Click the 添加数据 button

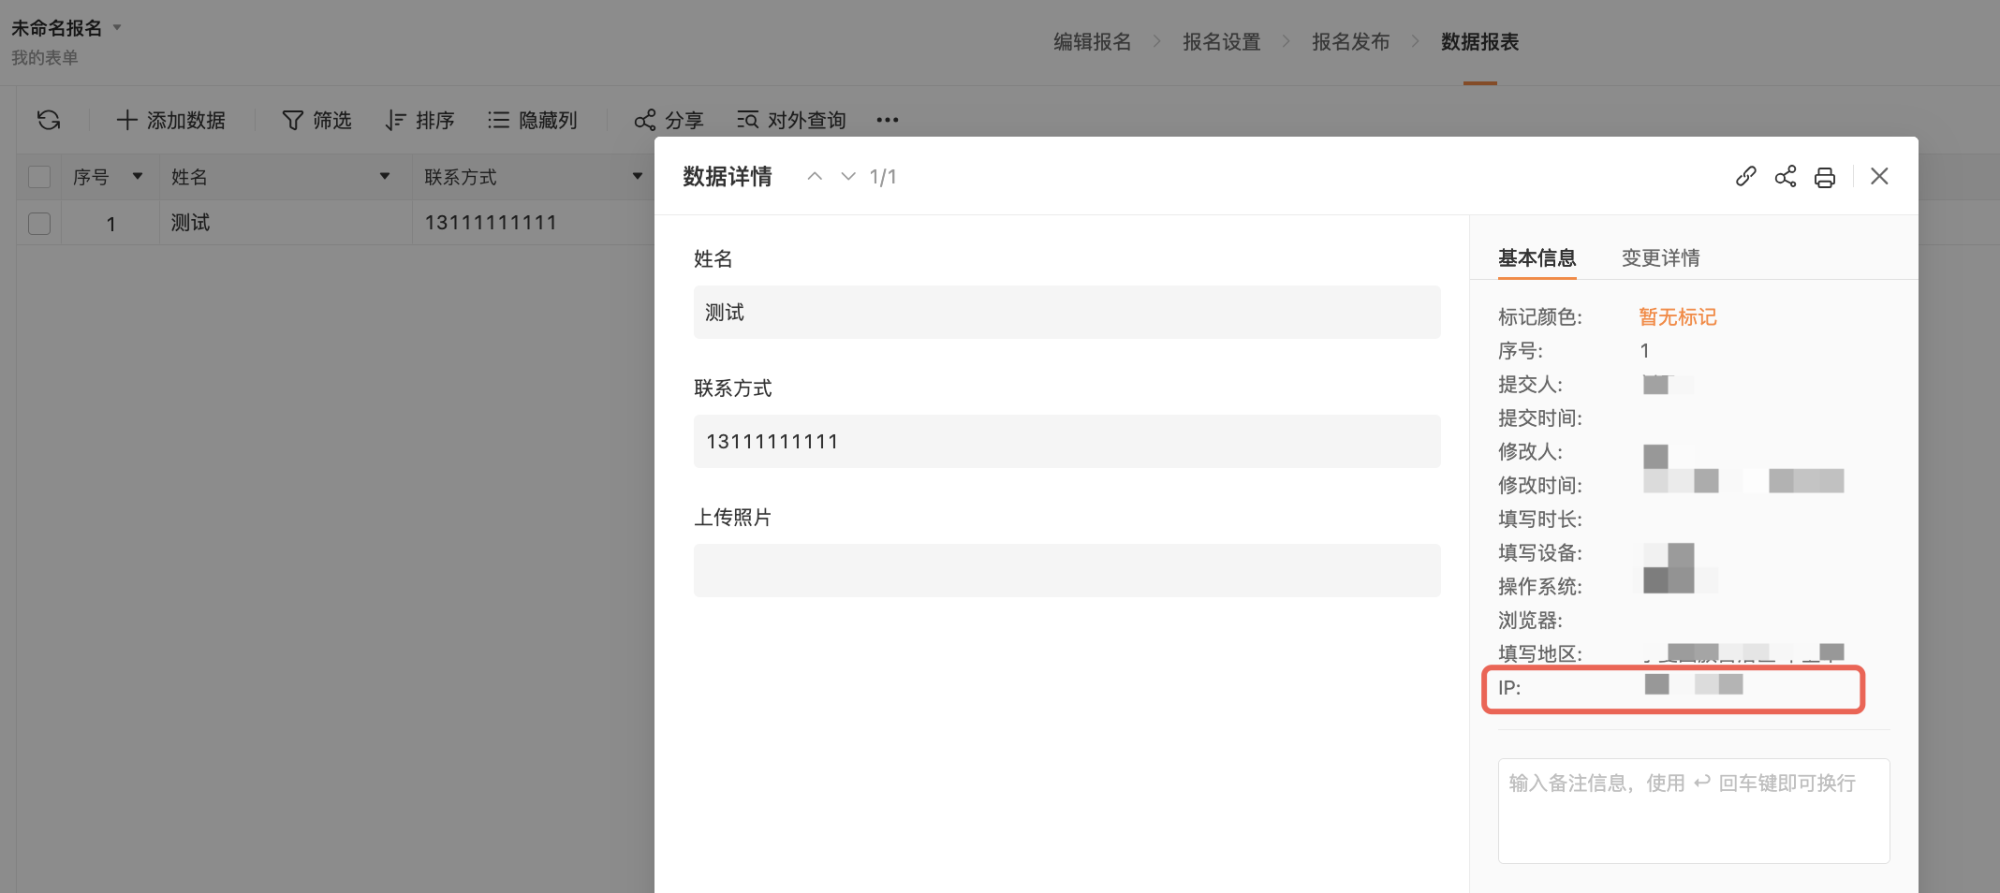171,120
